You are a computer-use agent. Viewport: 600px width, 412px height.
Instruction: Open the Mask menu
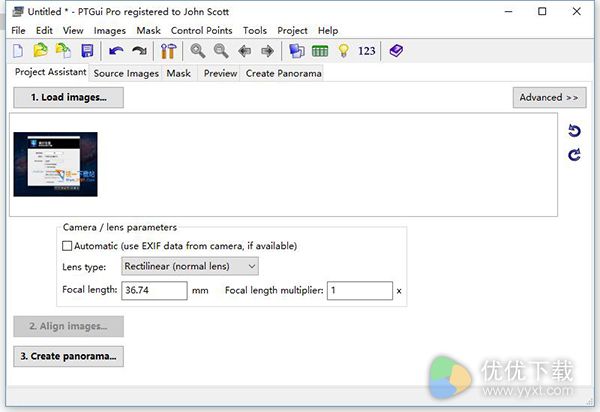coord(148,31)
